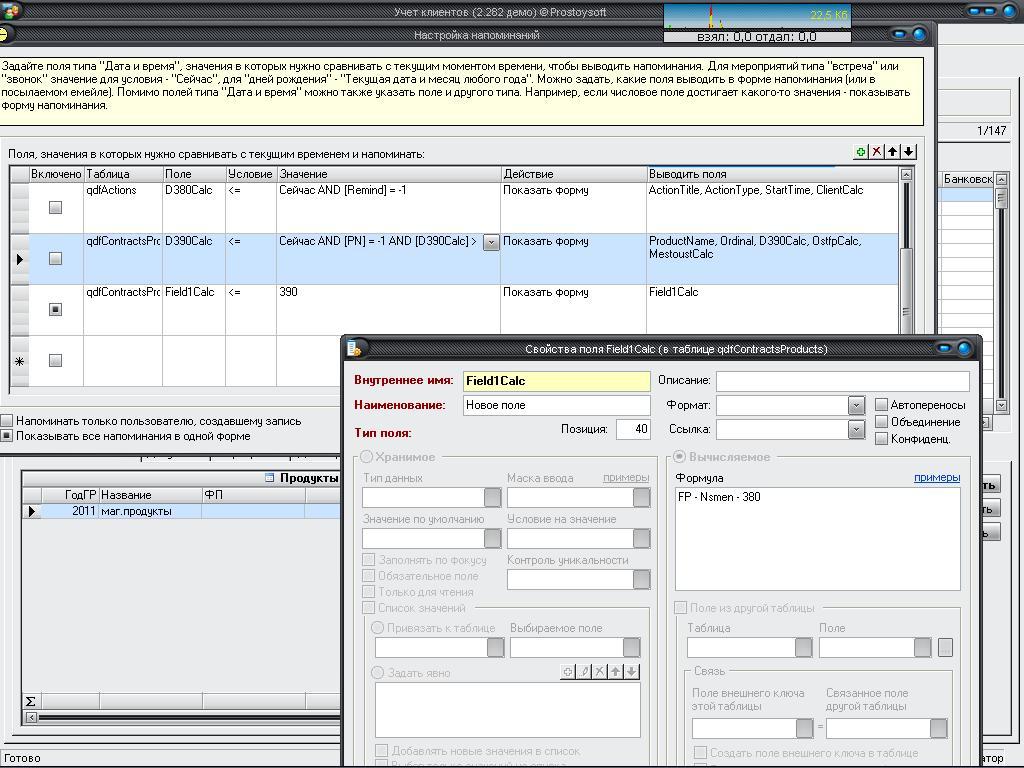Viewport: 1024px width, 768px height.
Task: Open the Ссылка dropdown list
Action: click(x=856, y=429)
